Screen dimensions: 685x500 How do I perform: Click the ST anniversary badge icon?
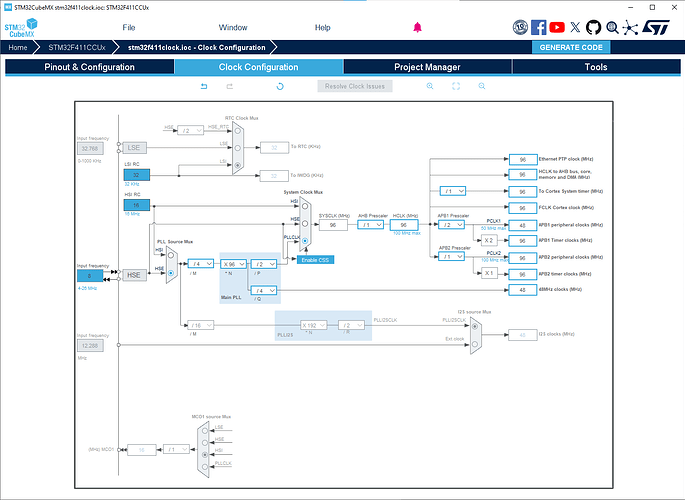coord(520,28)
